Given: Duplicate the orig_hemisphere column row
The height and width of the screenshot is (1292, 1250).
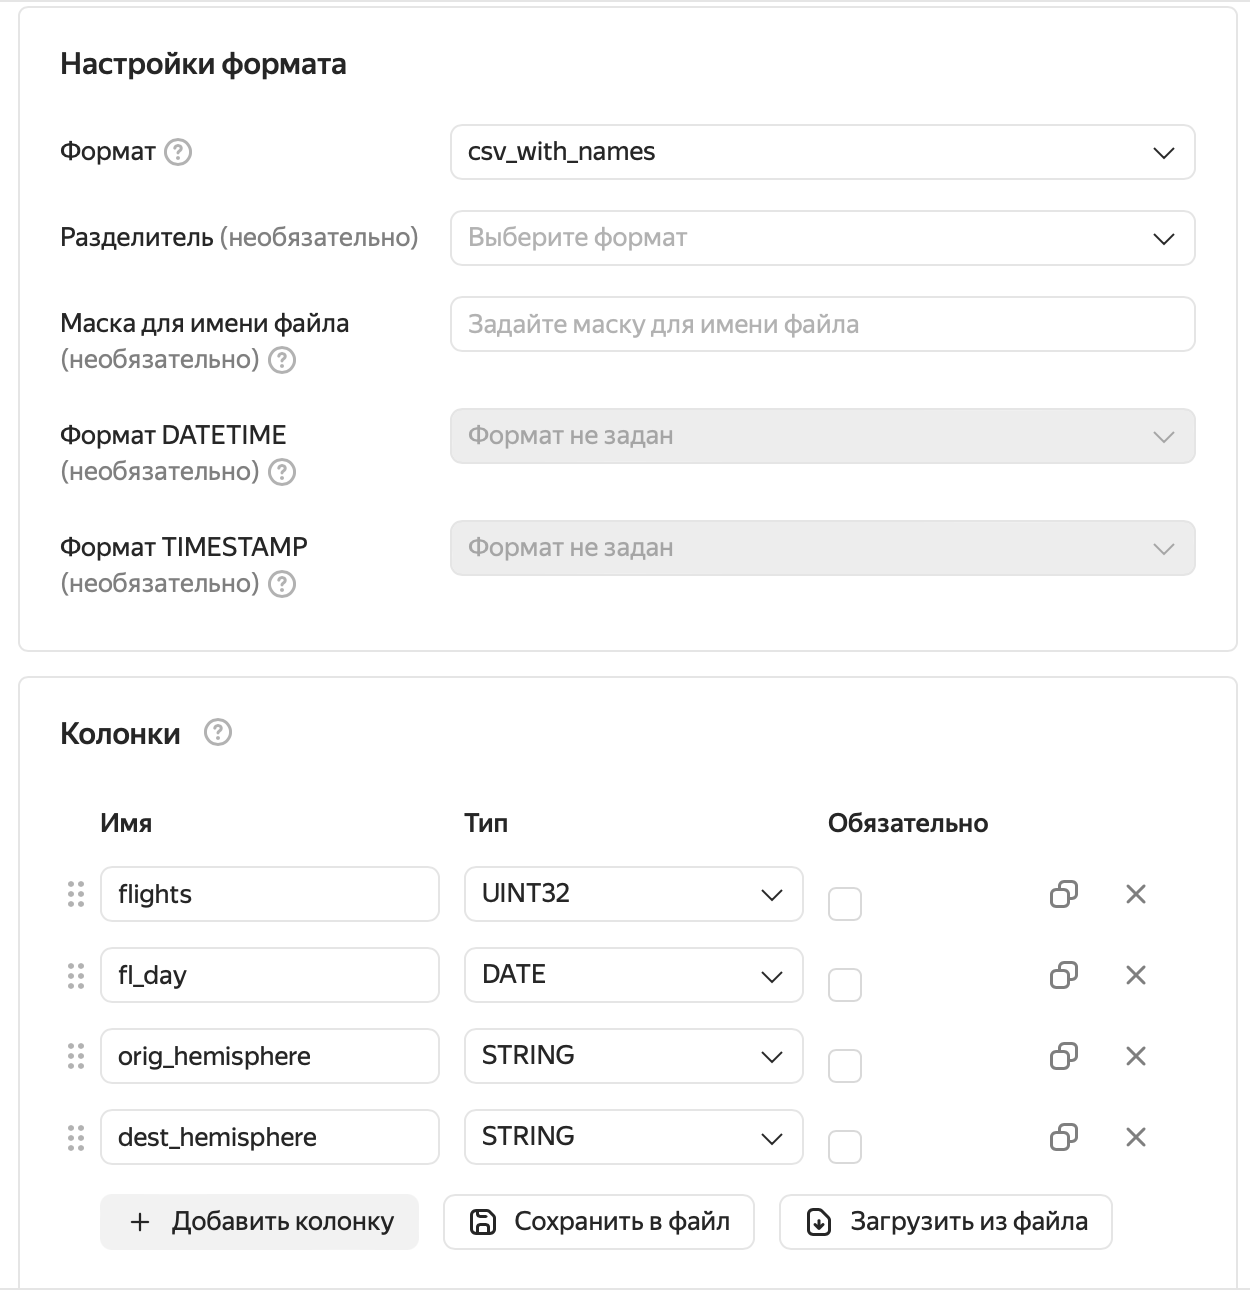Looking at the screenshot, I should (x=1063, y=1056).
